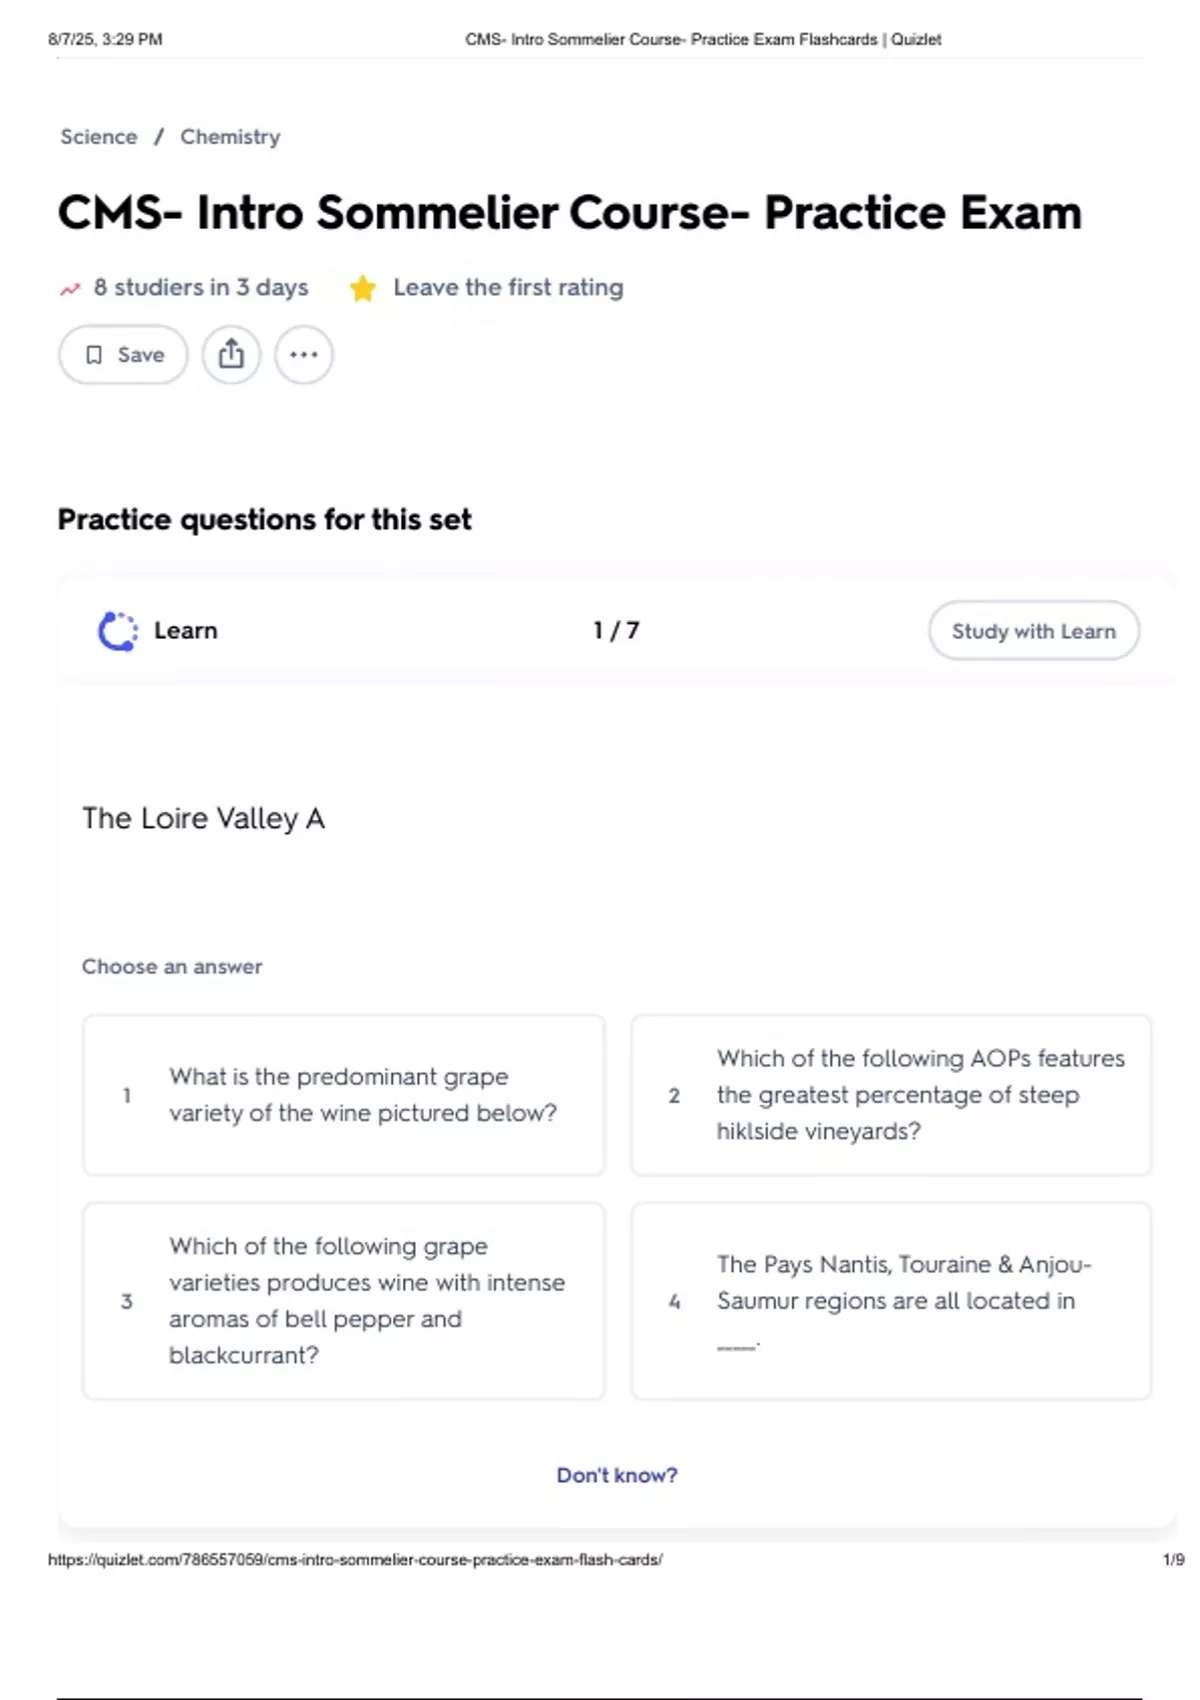Image resolution: width=1200 pixels, height=1700 pixels.
Task: Click the trending studiers arrow icon
Action: 70,289
